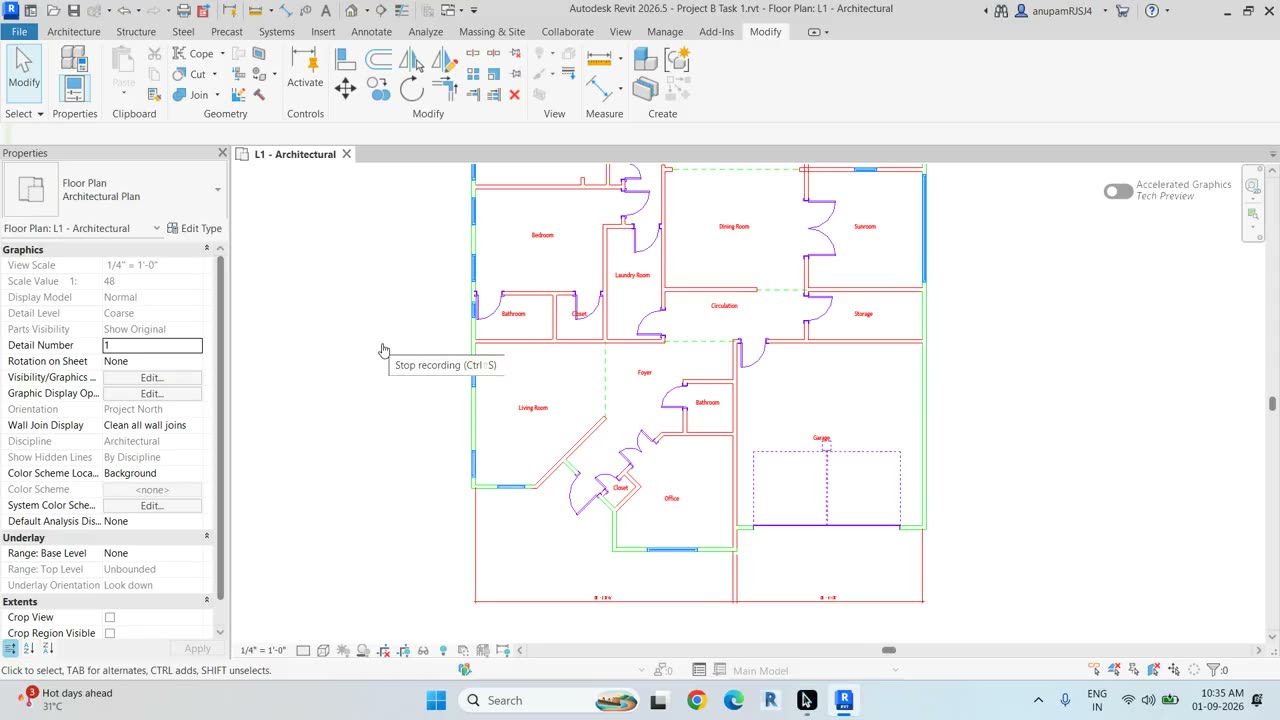This screenshot has height=720, width=1280.
Task: Toggle the Crop Region Visible checkbox
Action: tap(110, 634)
